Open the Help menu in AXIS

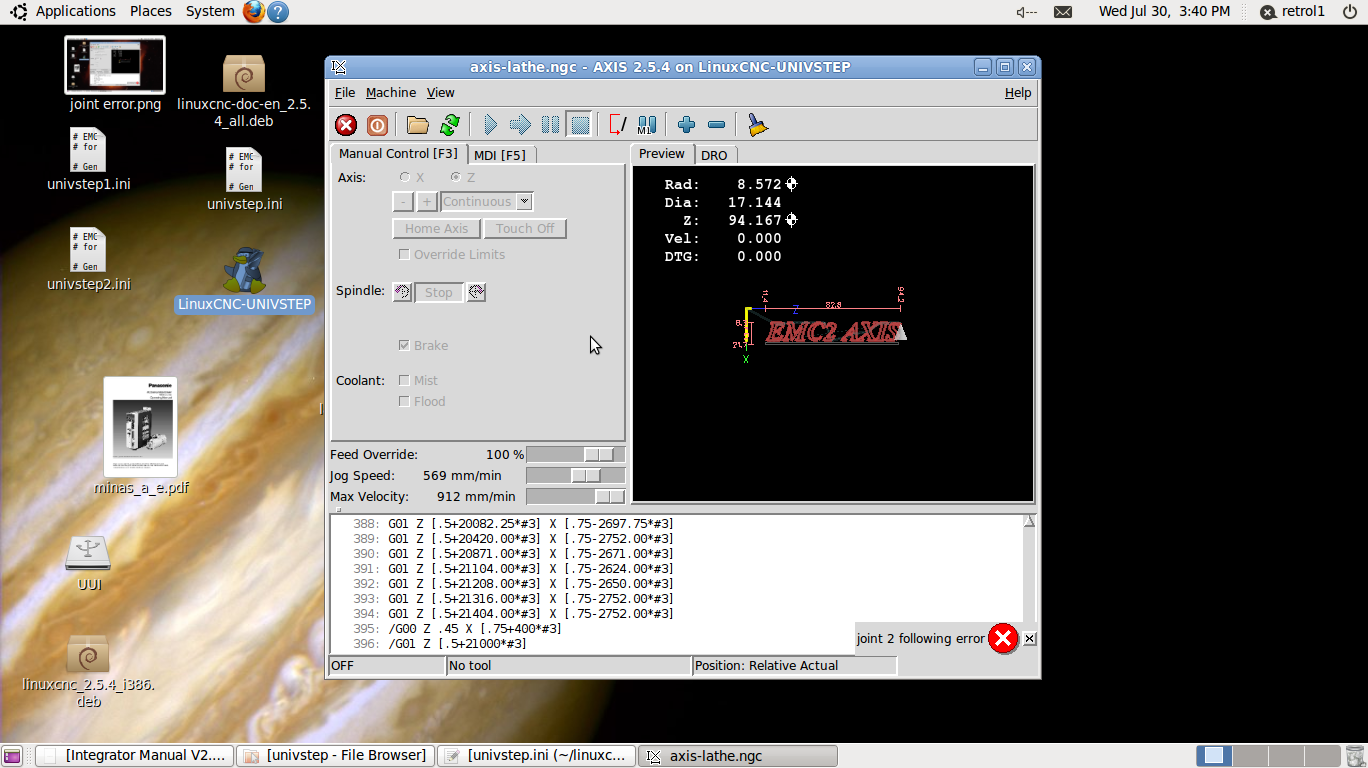pyautogui.click(x=1018, y=93)
